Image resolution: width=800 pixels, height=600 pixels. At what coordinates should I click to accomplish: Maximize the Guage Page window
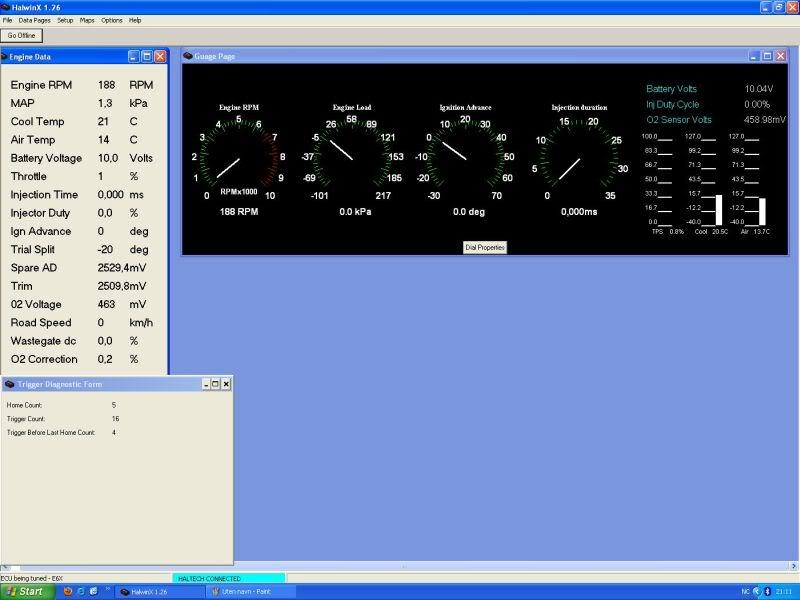click(767, 56)
